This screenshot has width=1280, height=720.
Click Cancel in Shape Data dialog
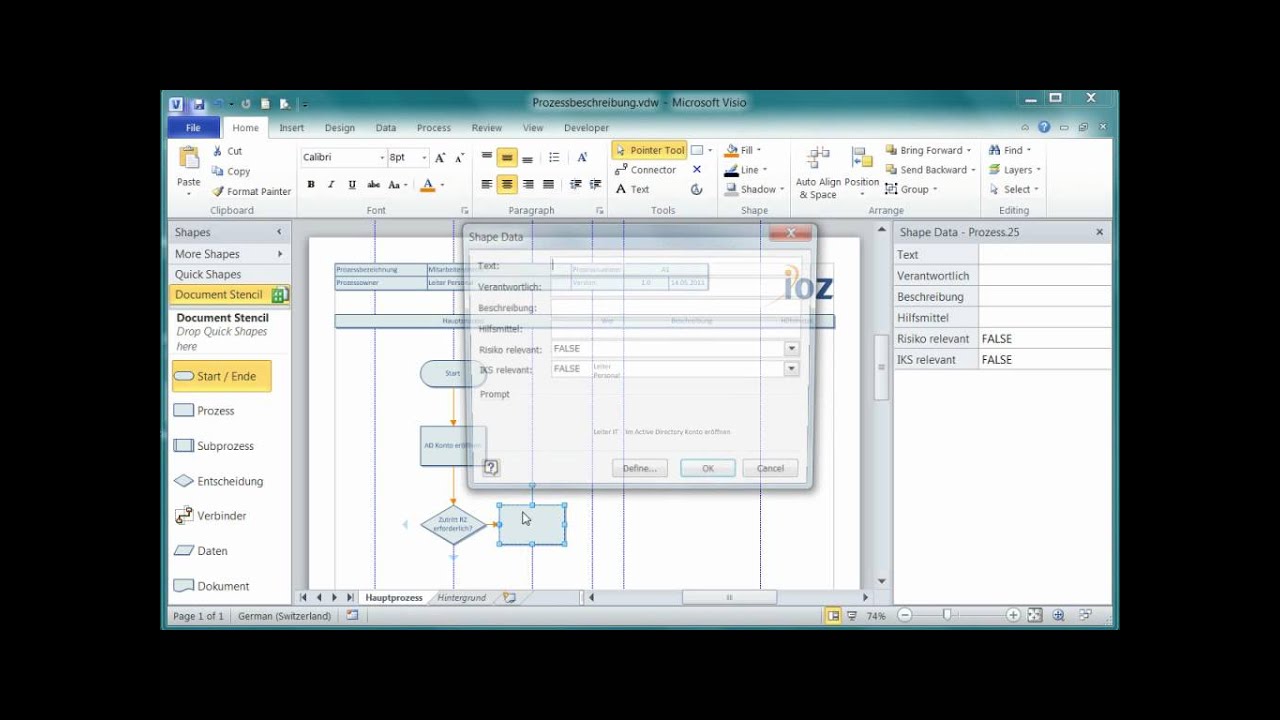coord(770,468)
